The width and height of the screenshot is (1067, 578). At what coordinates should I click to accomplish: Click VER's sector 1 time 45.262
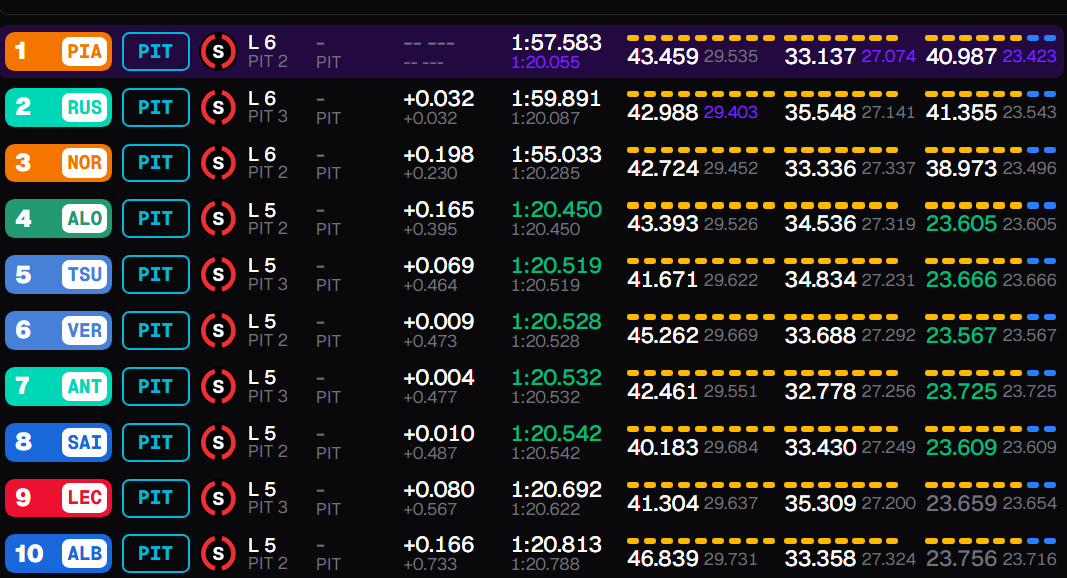(663, 336)
